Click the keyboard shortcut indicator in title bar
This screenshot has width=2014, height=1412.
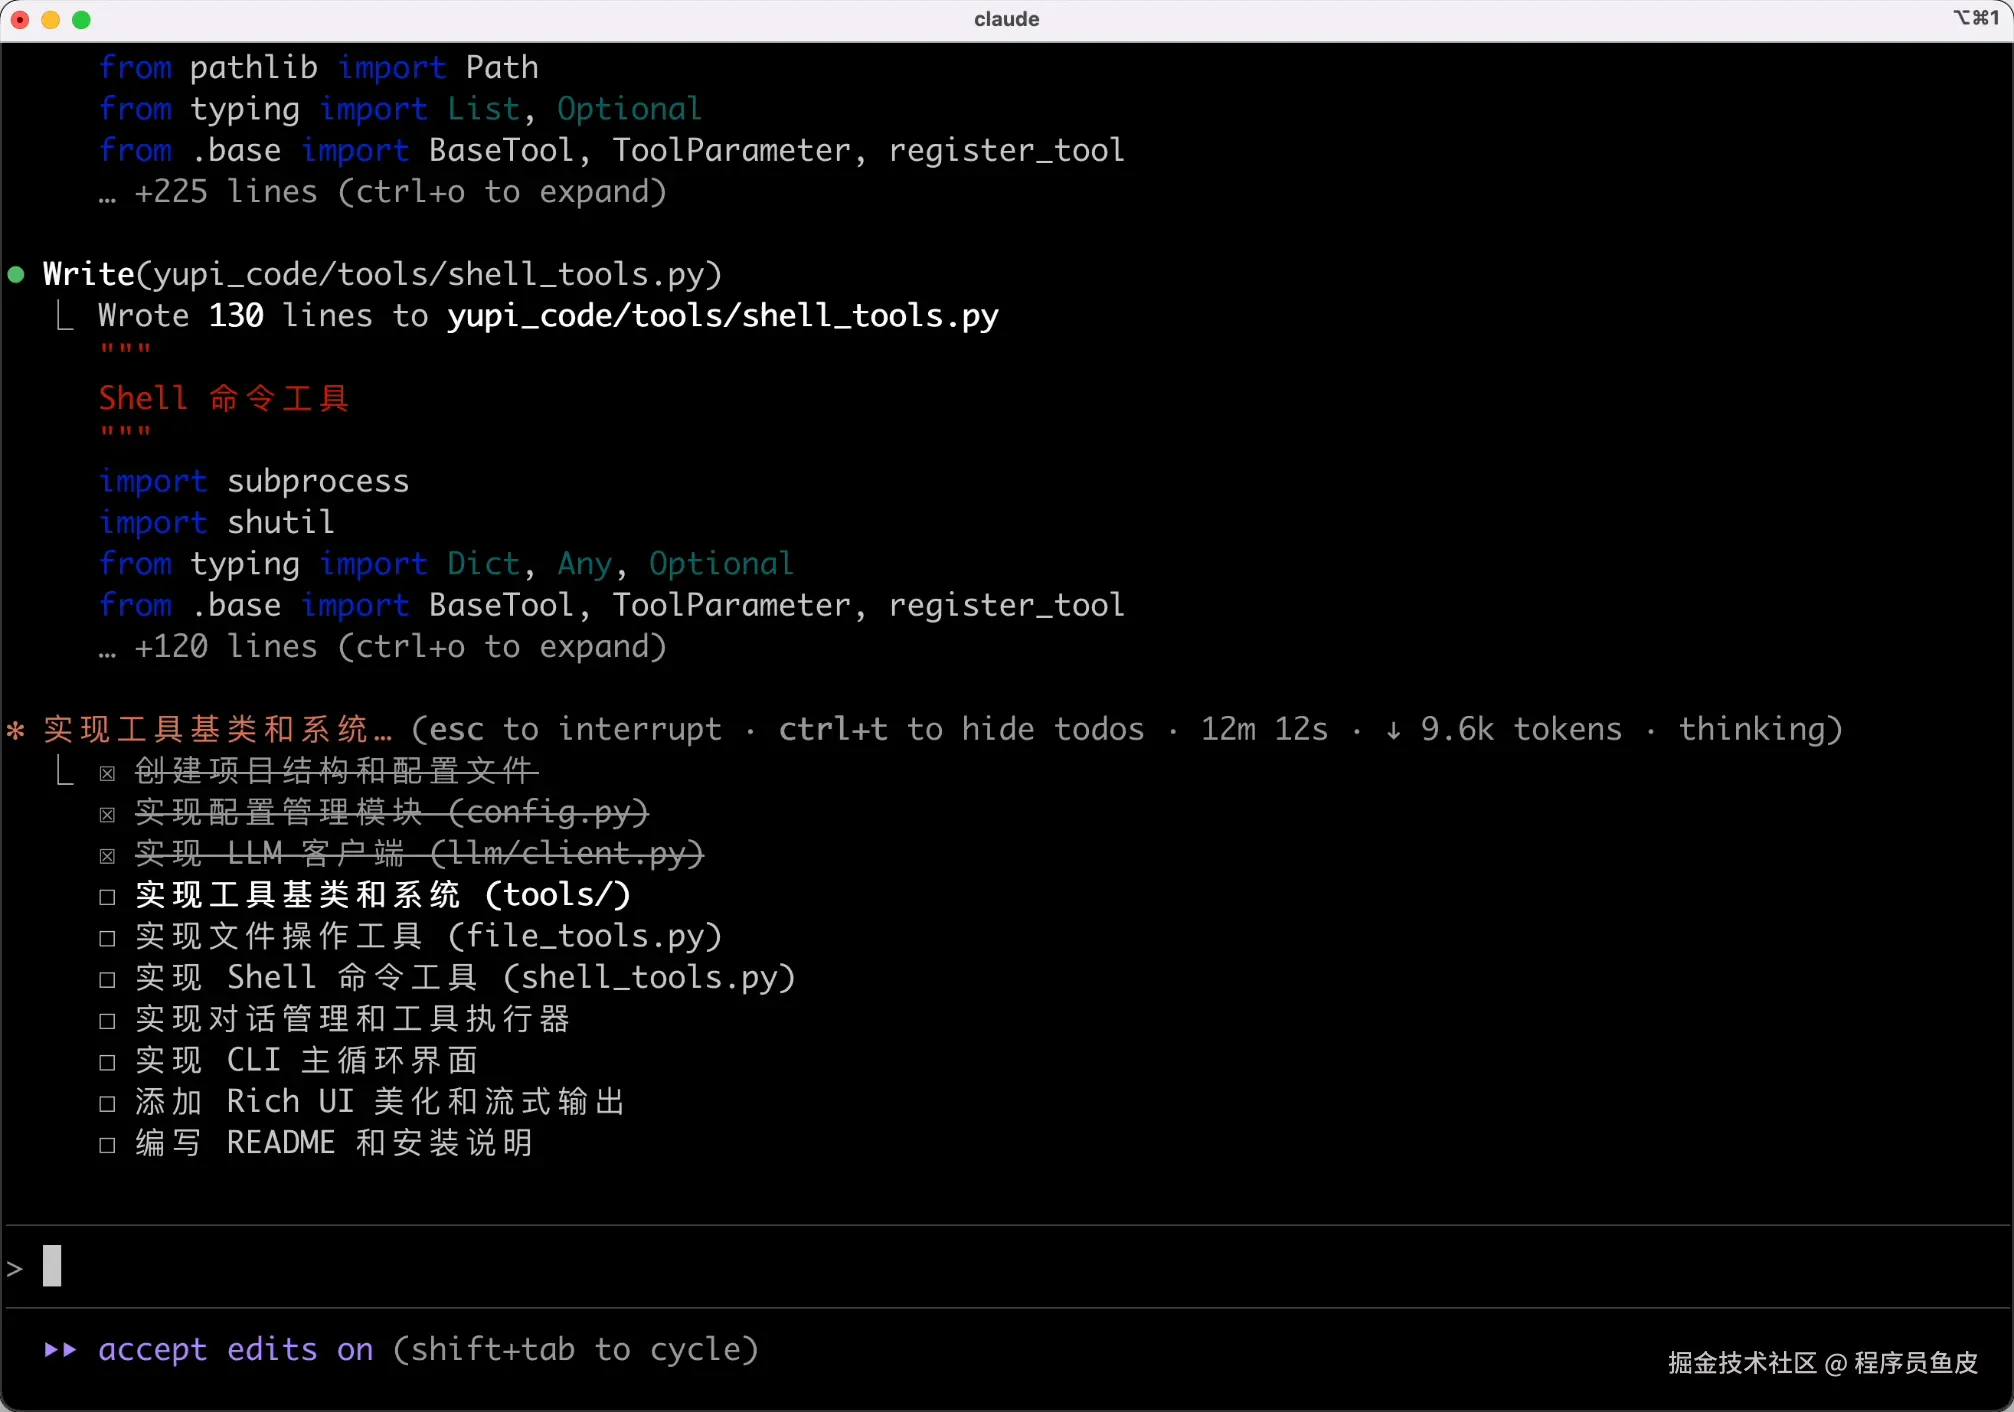[1975, 18]
